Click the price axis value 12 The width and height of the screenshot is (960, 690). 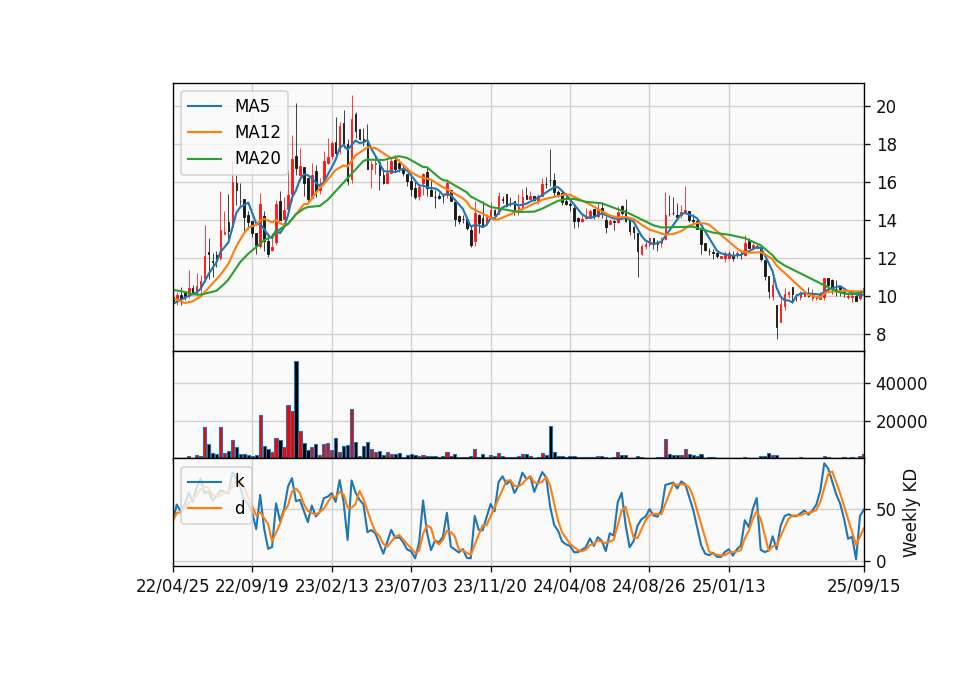pyautogui.click(x=886, y=259)
